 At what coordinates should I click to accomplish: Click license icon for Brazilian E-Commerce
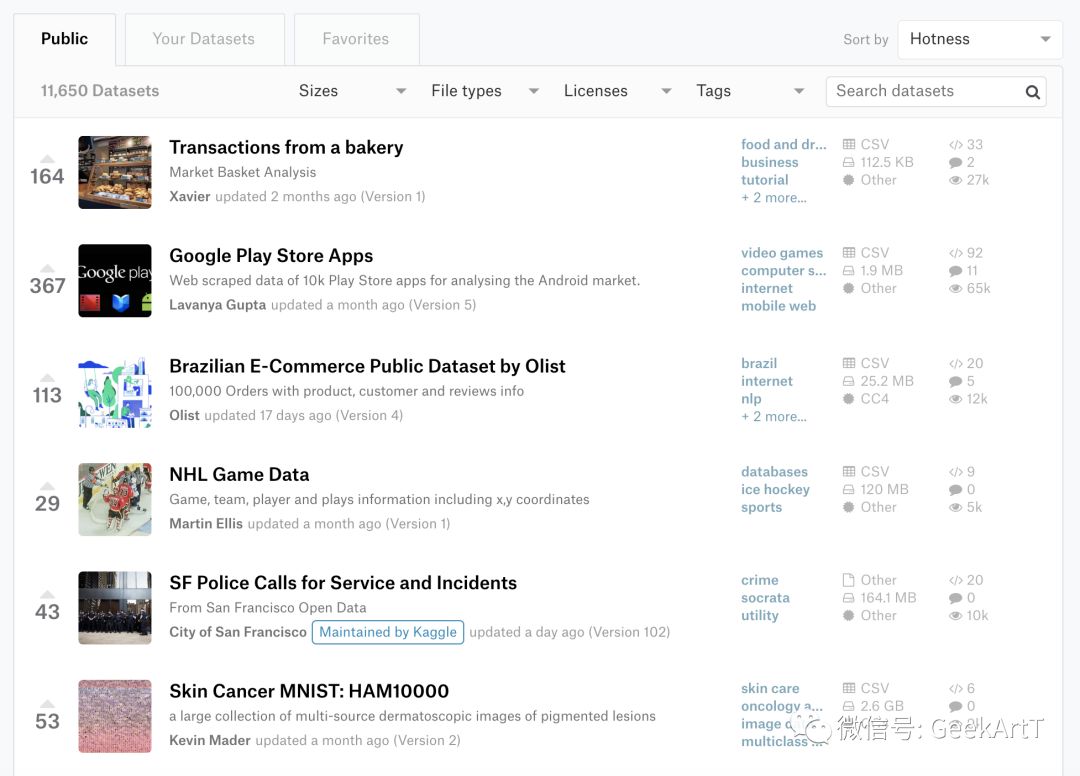[x=849, y=399]
